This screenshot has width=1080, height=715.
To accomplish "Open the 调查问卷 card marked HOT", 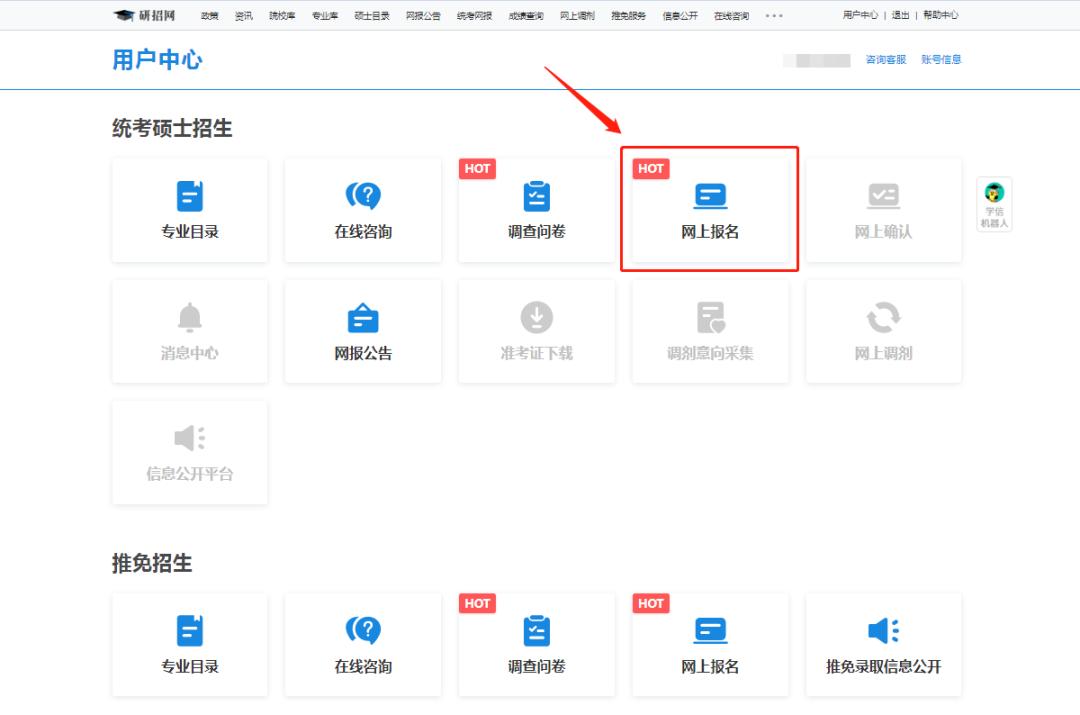I will point(536,210).
